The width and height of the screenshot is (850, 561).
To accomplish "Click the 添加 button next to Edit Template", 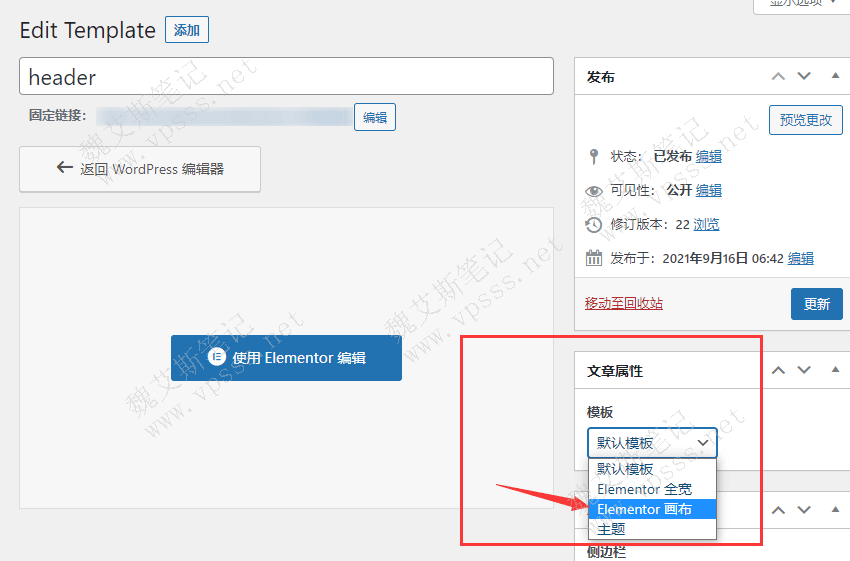I will click(x=186, y=30).
